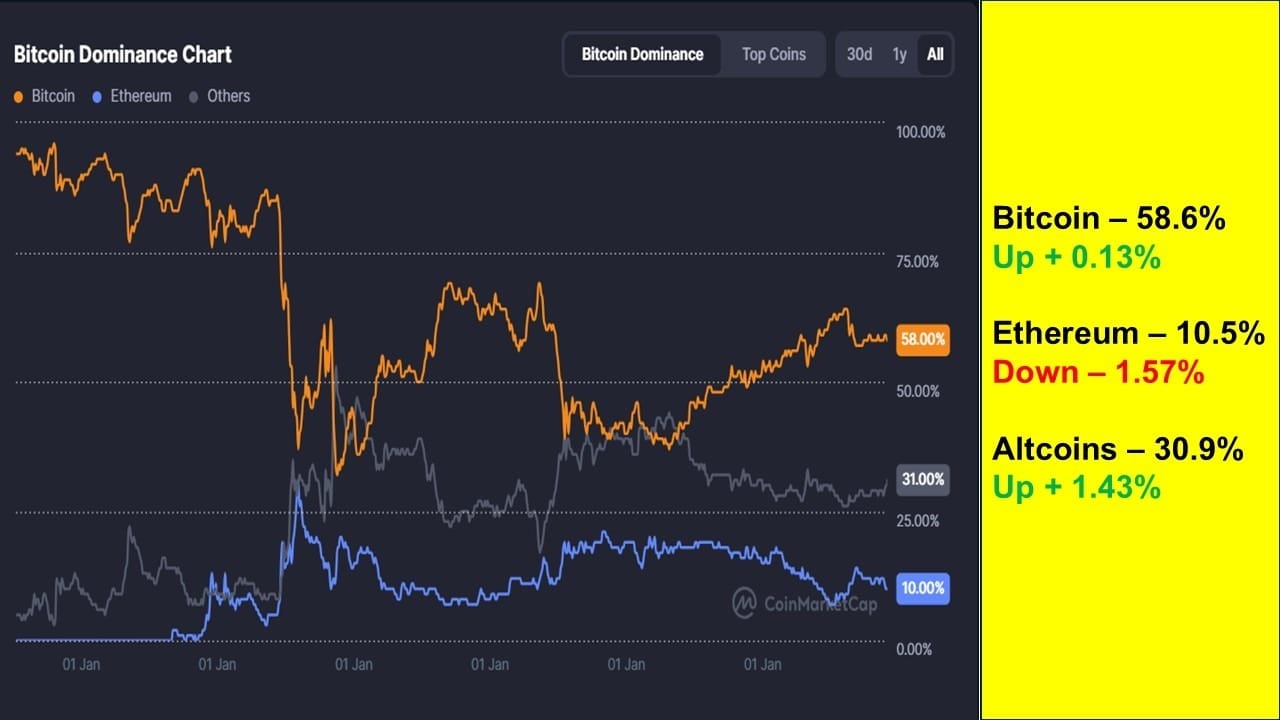
Task: Toggle the Bitcoin series legend label
Action: [x=53, y=96]
